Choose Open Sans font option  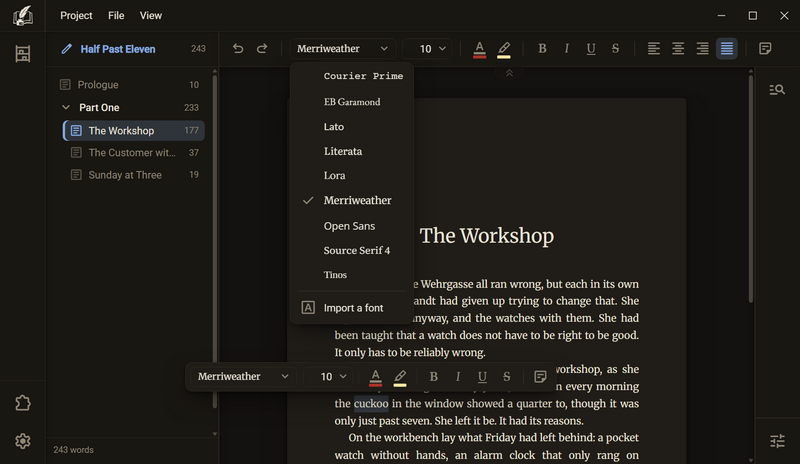click(x=352, y=226)
